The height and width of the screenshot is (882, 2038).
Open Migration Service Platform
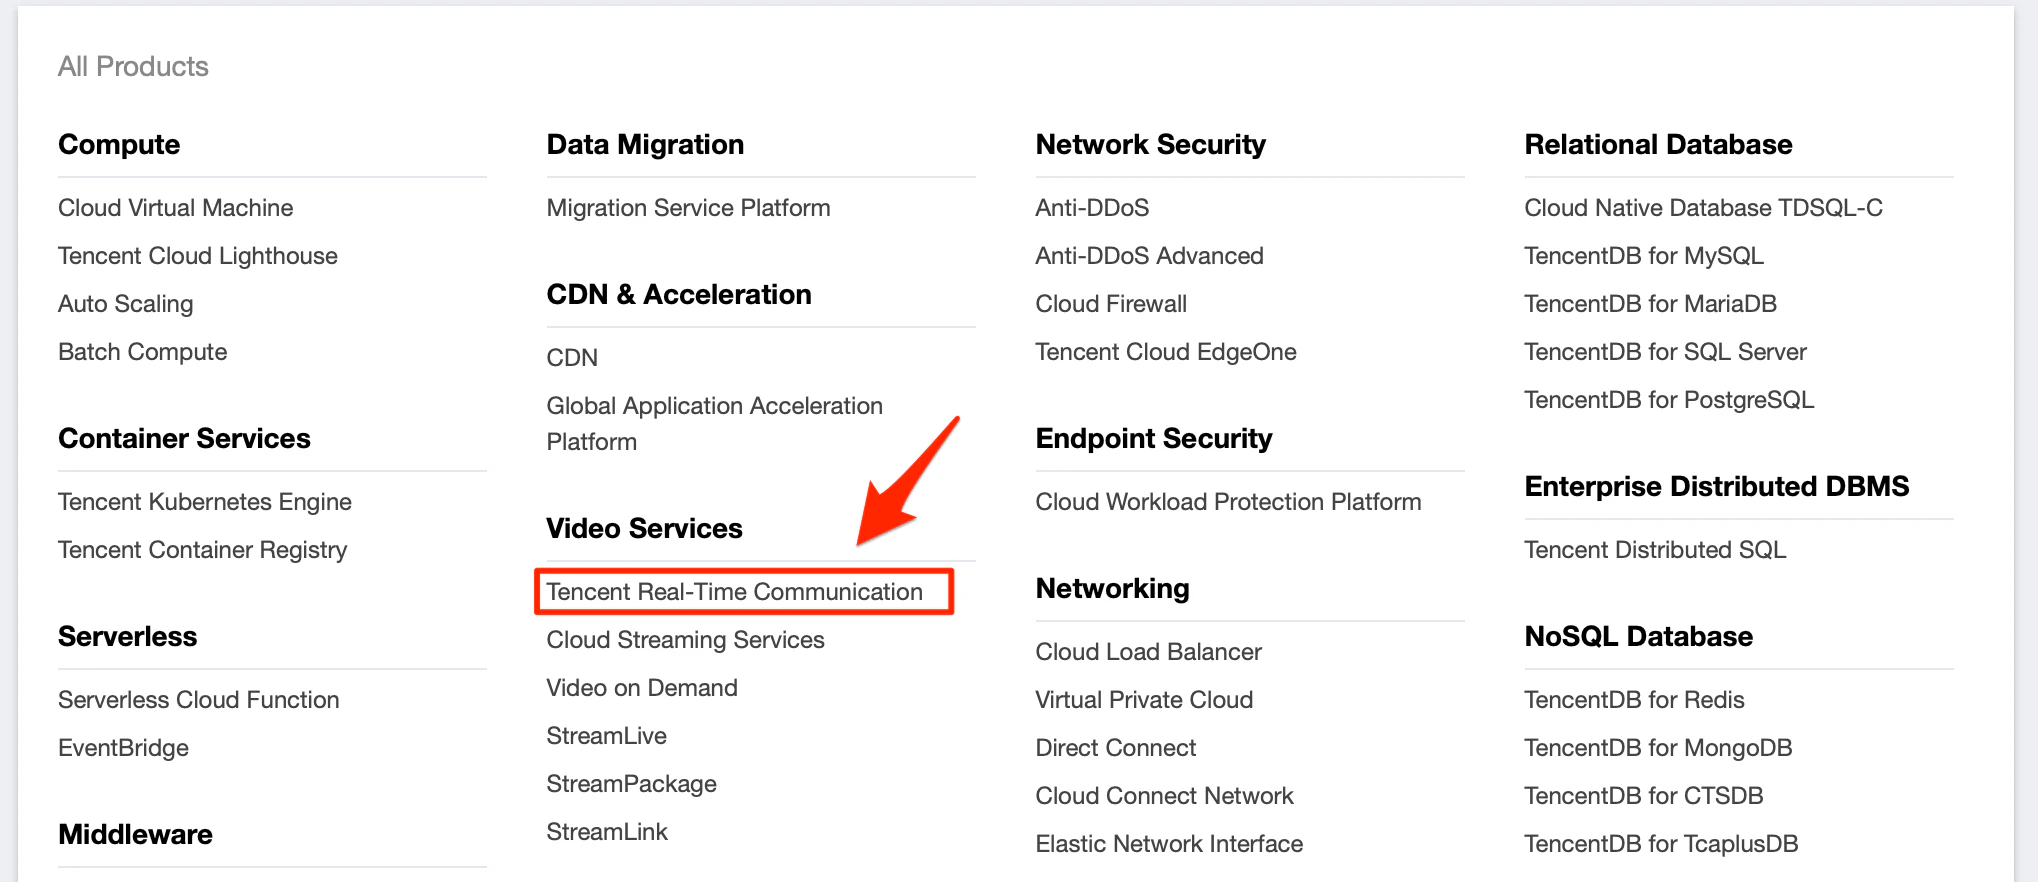688,208
